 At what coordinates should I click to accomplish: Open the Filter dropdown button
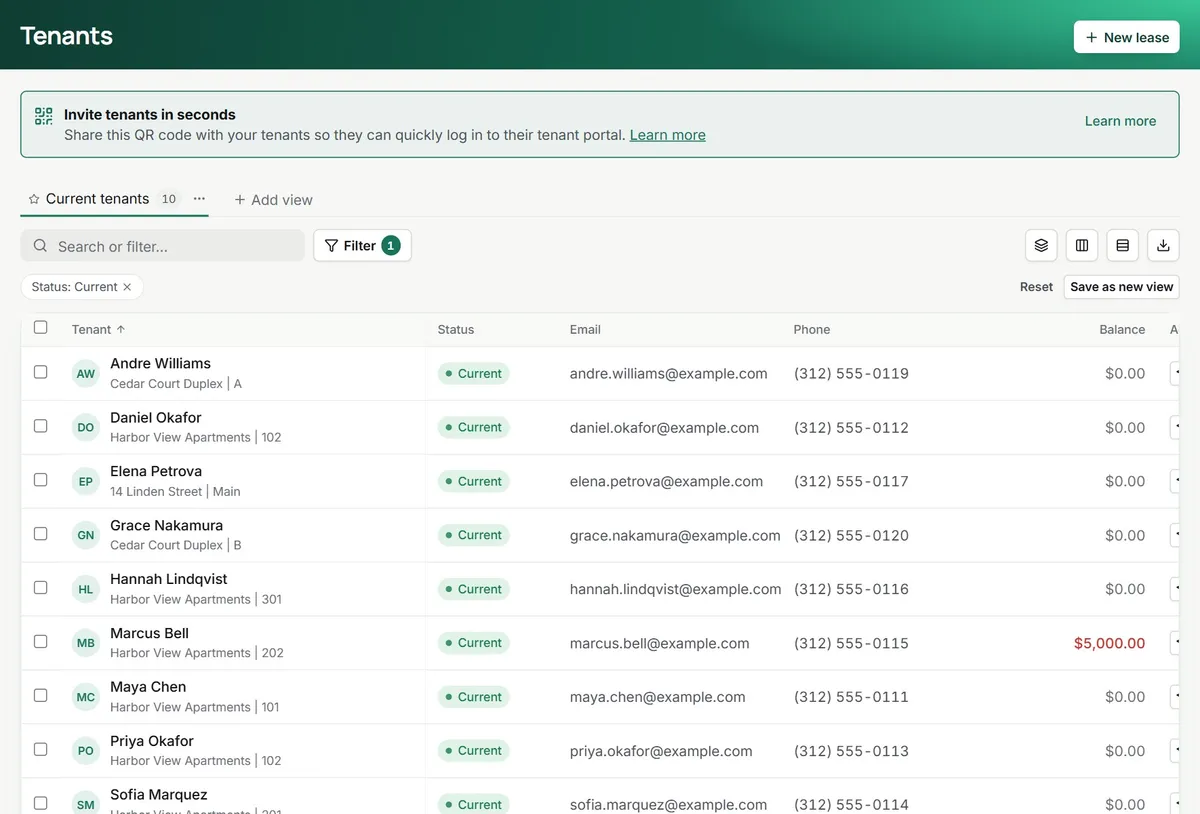click(x=362, y=246)
